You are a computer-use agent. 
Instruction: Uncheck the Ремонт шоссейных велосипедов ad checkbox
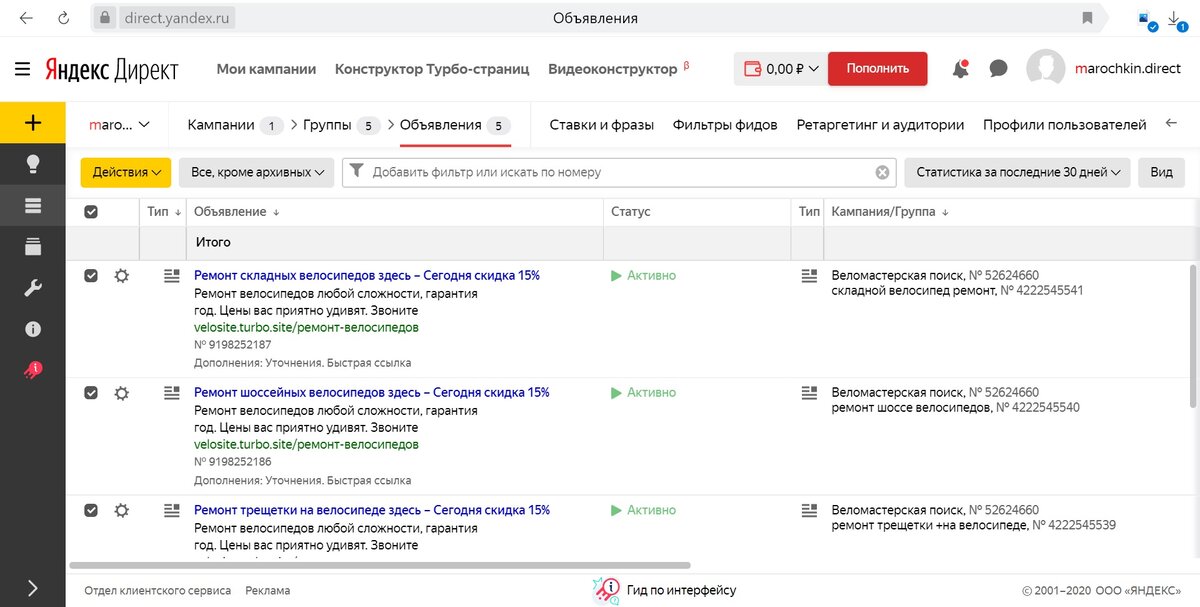coord(91,393)
